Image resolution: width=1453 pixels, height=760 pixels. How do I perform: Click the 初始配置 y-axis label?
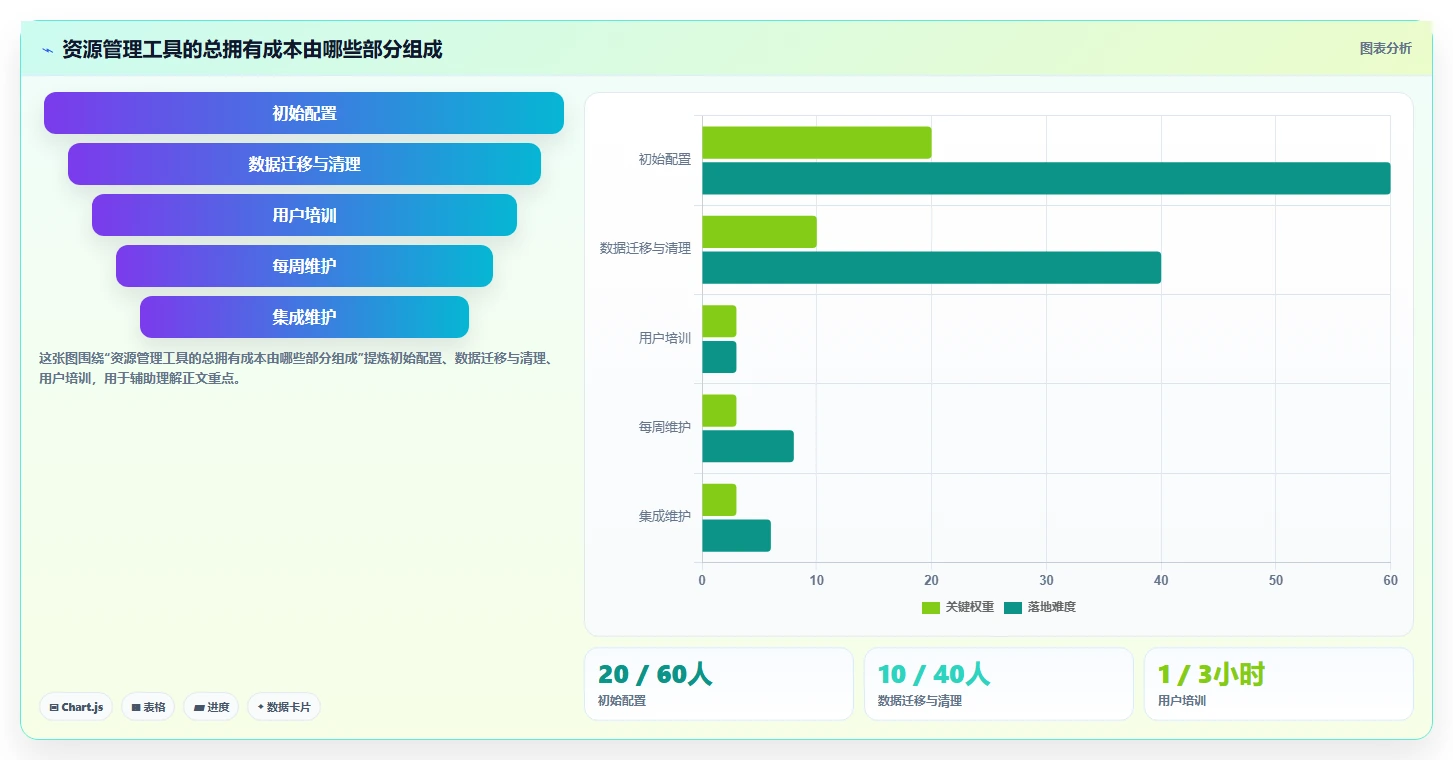pos(665,160)
